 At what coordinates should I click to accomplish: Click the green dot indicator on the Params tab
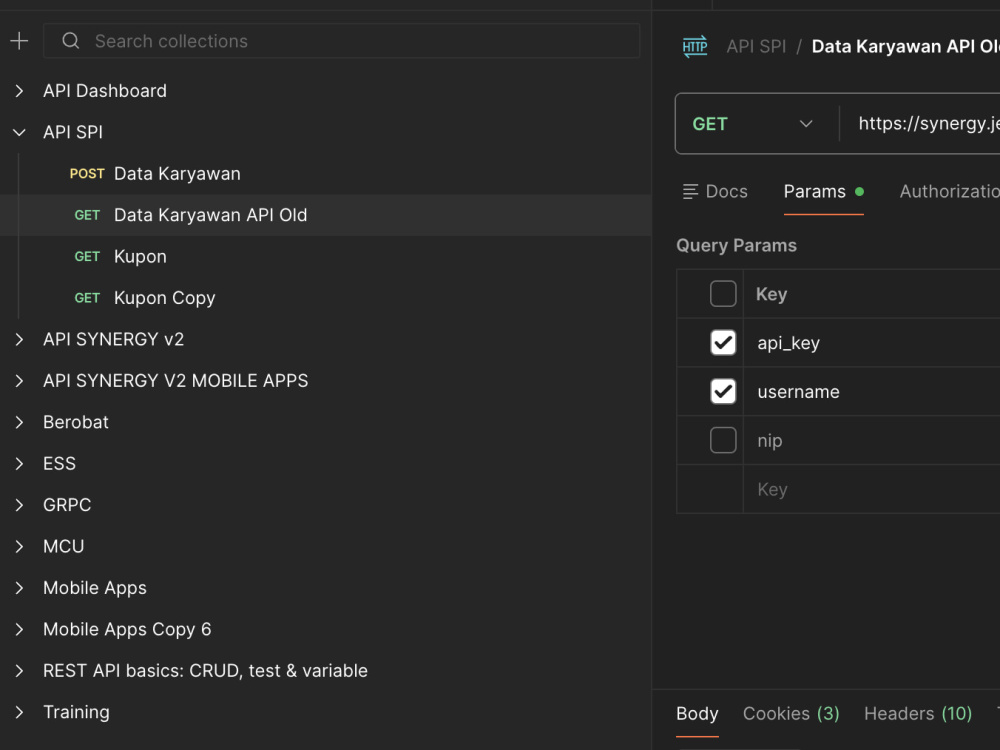tap(859, 191)
